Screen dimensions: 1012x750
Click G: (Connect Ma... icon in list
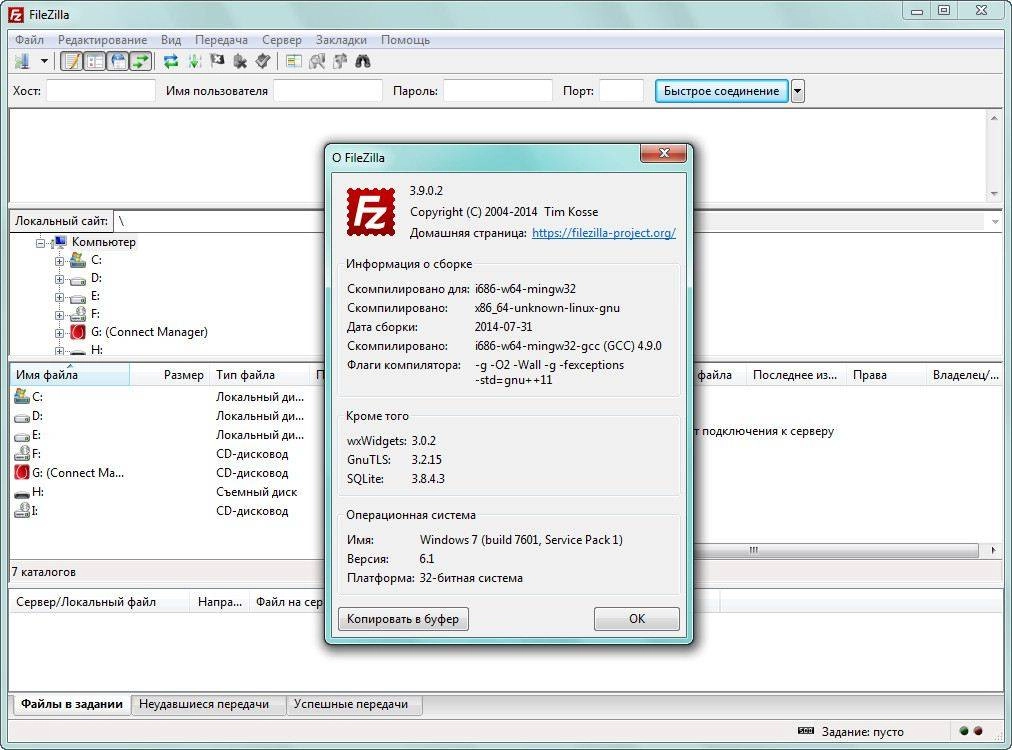click(x=21, y=472)
